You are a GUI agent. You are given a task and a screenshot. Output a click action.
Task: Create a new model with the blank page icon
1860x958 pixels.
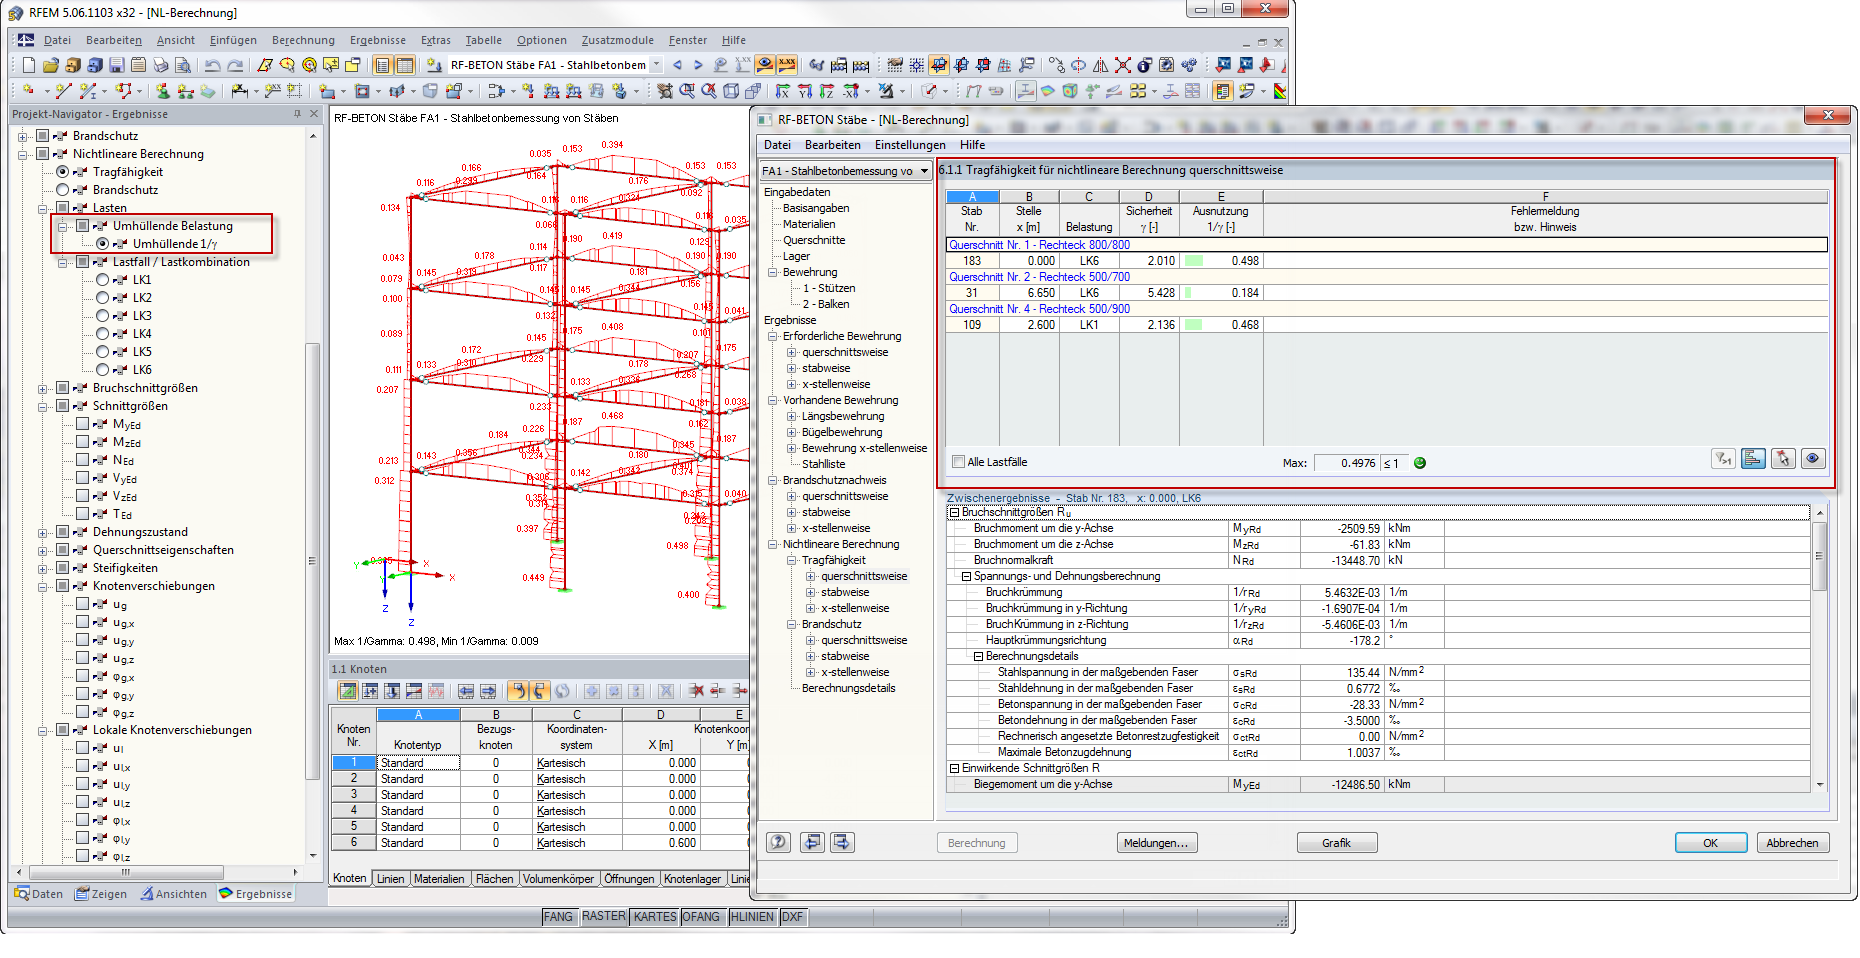[28, 65]
